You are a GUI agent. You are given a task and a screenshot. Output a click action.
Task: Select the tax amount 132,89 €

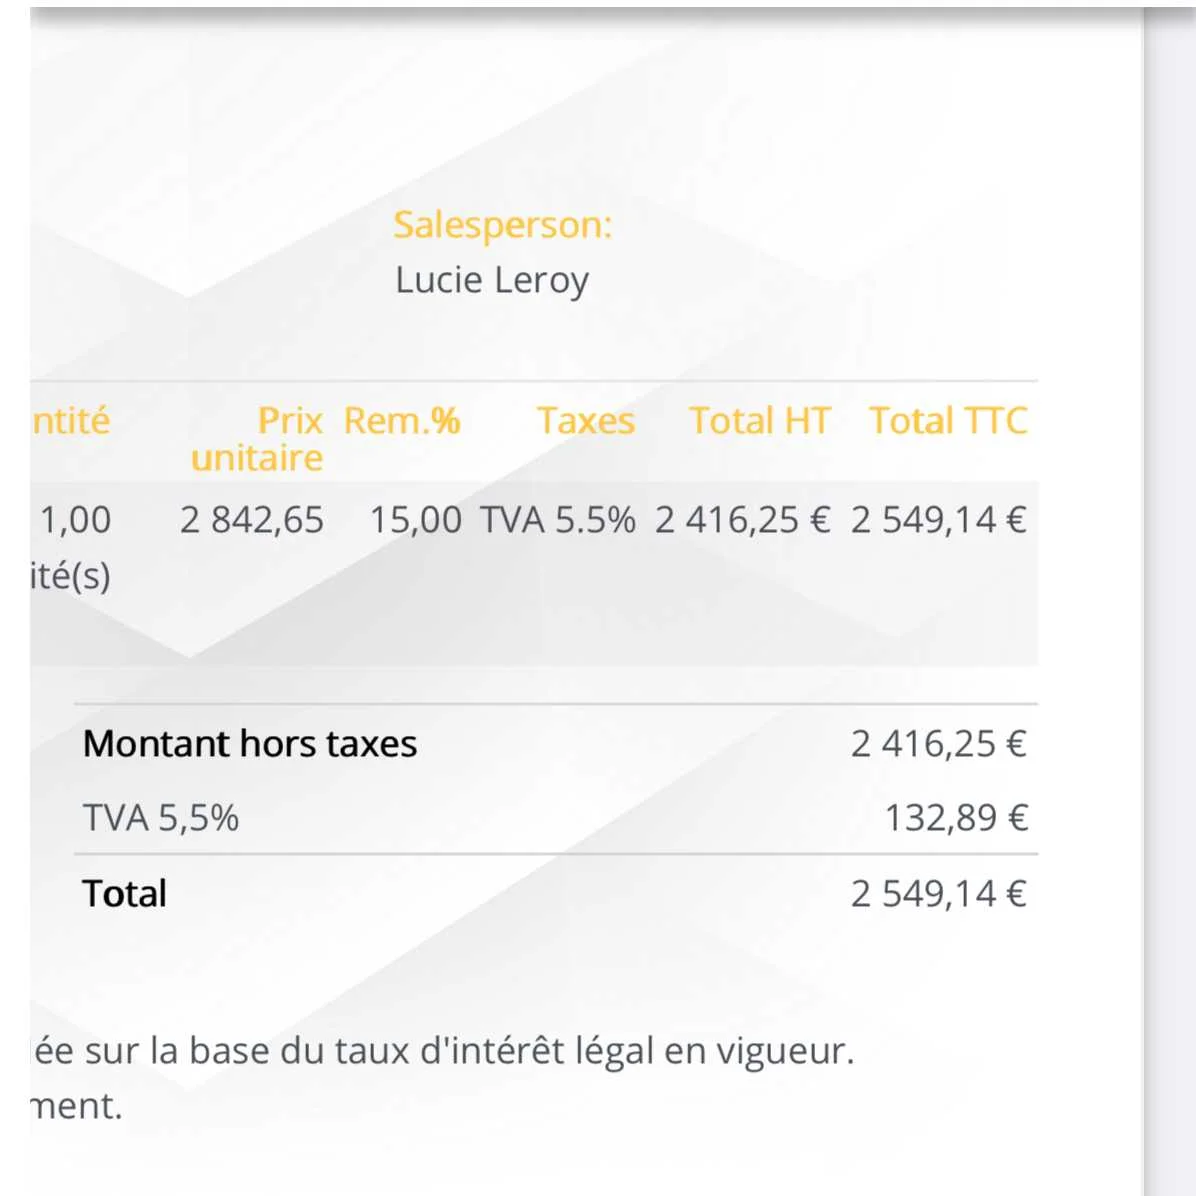956,818
